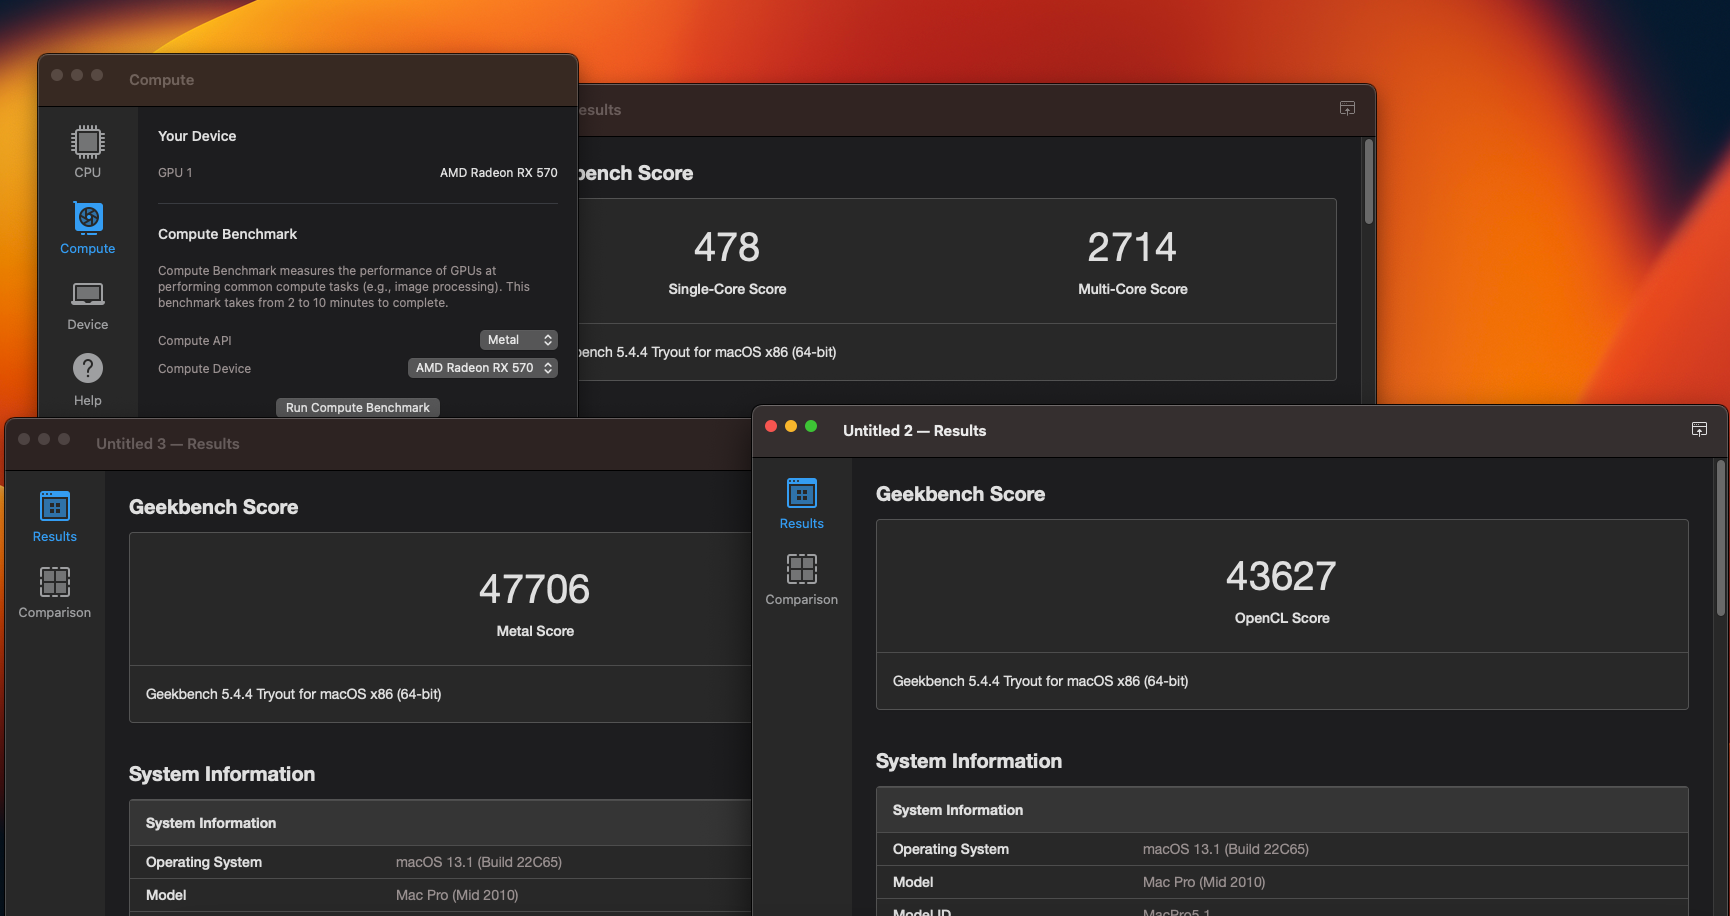Click upload icon in Untitled 2 title bar

[1699, 429]
